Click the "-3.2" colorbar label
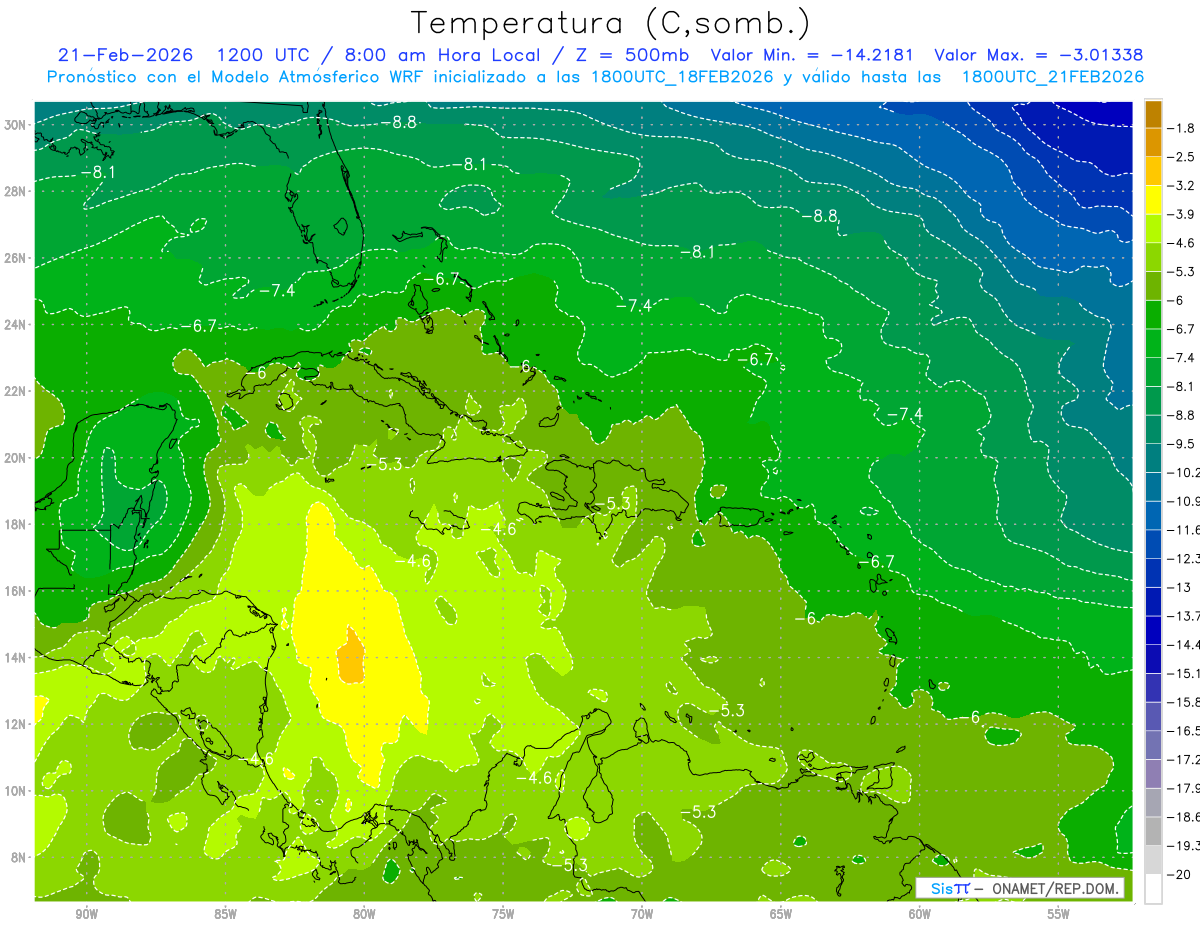The height and width of the screenshot is (927, 1200). (1181, 185)
